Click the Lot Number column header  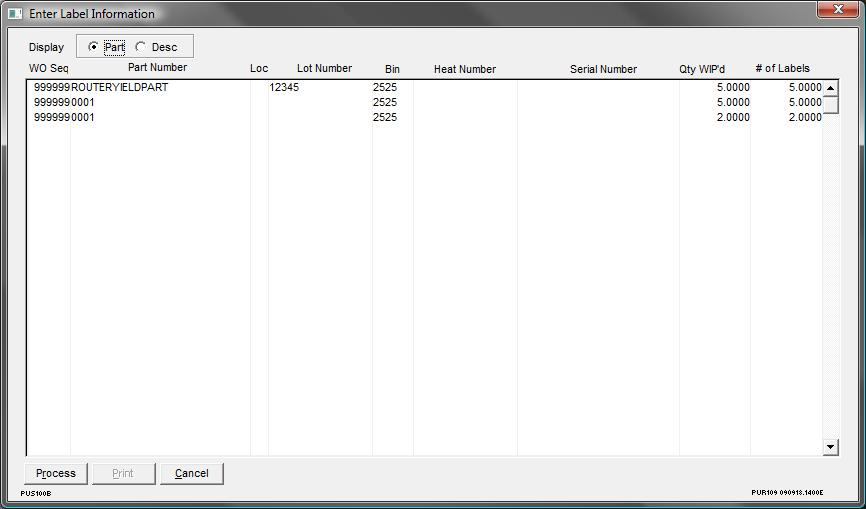(324, 68)
